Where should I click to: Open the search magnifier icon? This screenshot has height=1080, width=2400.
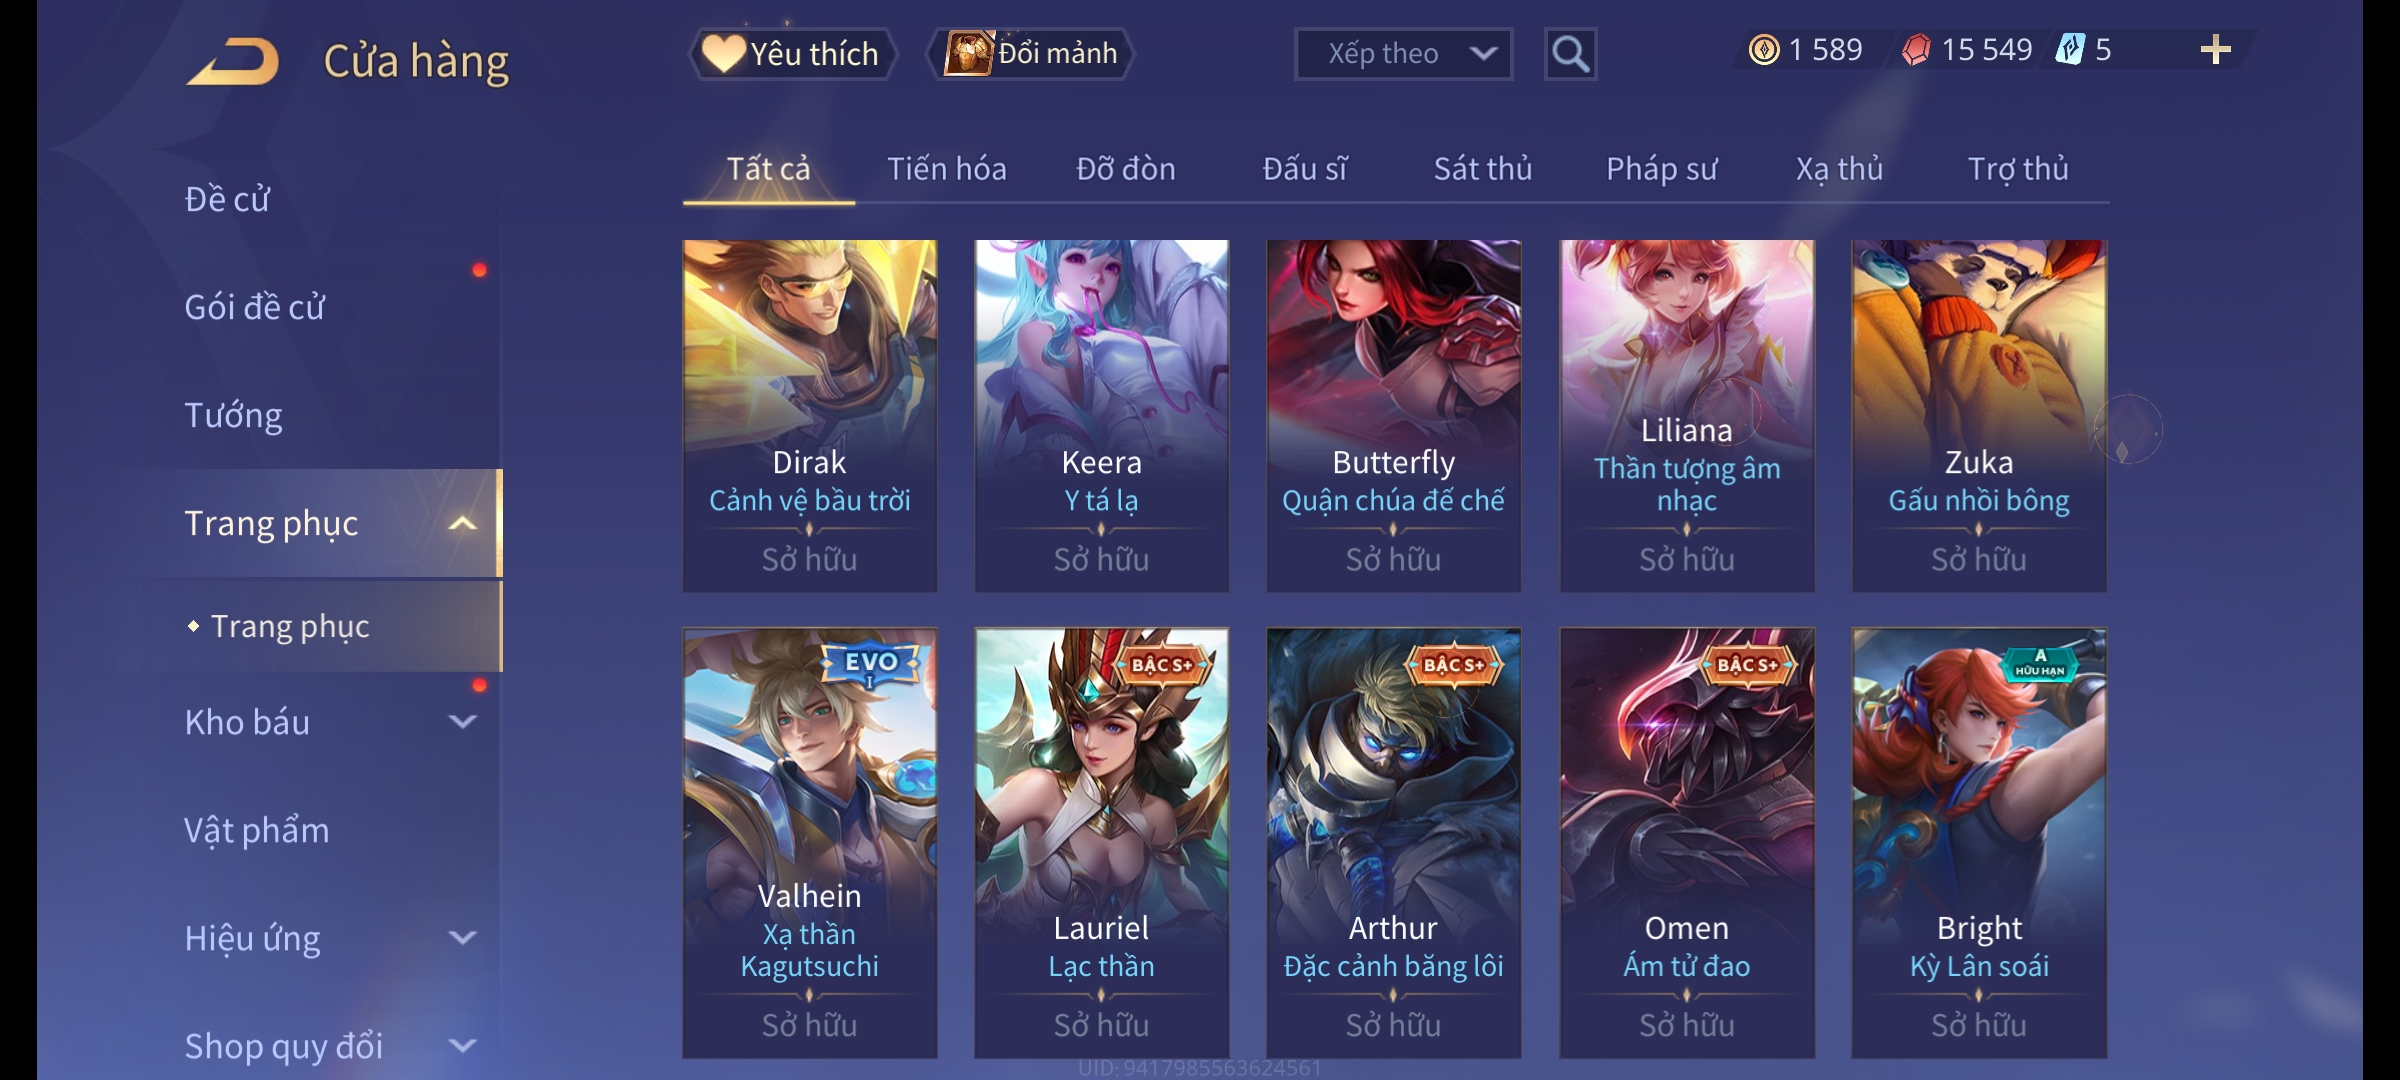tap(1570, 54)
